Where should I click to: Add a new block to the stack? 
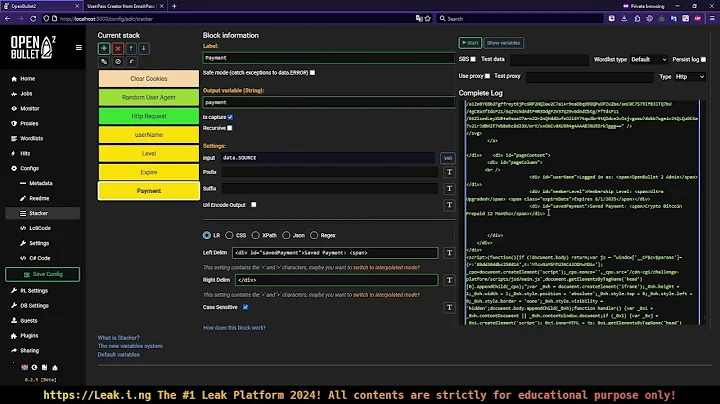click(104, 48)
